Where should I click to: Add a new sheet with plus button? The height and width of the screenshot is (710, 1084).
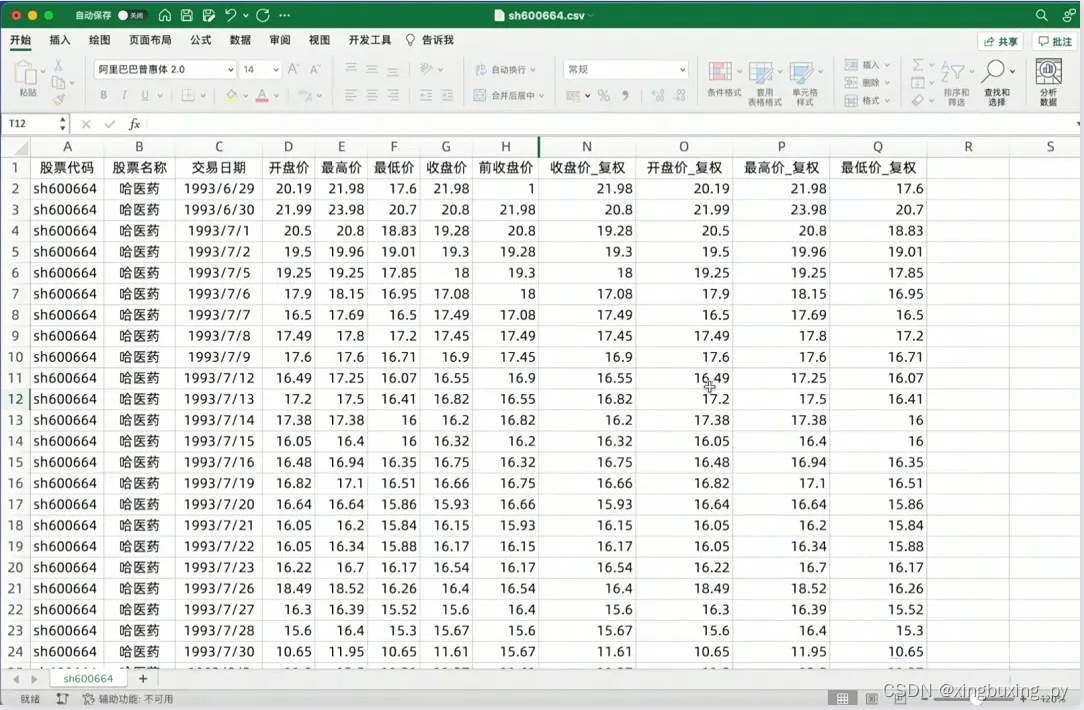(x=143, y=679)
